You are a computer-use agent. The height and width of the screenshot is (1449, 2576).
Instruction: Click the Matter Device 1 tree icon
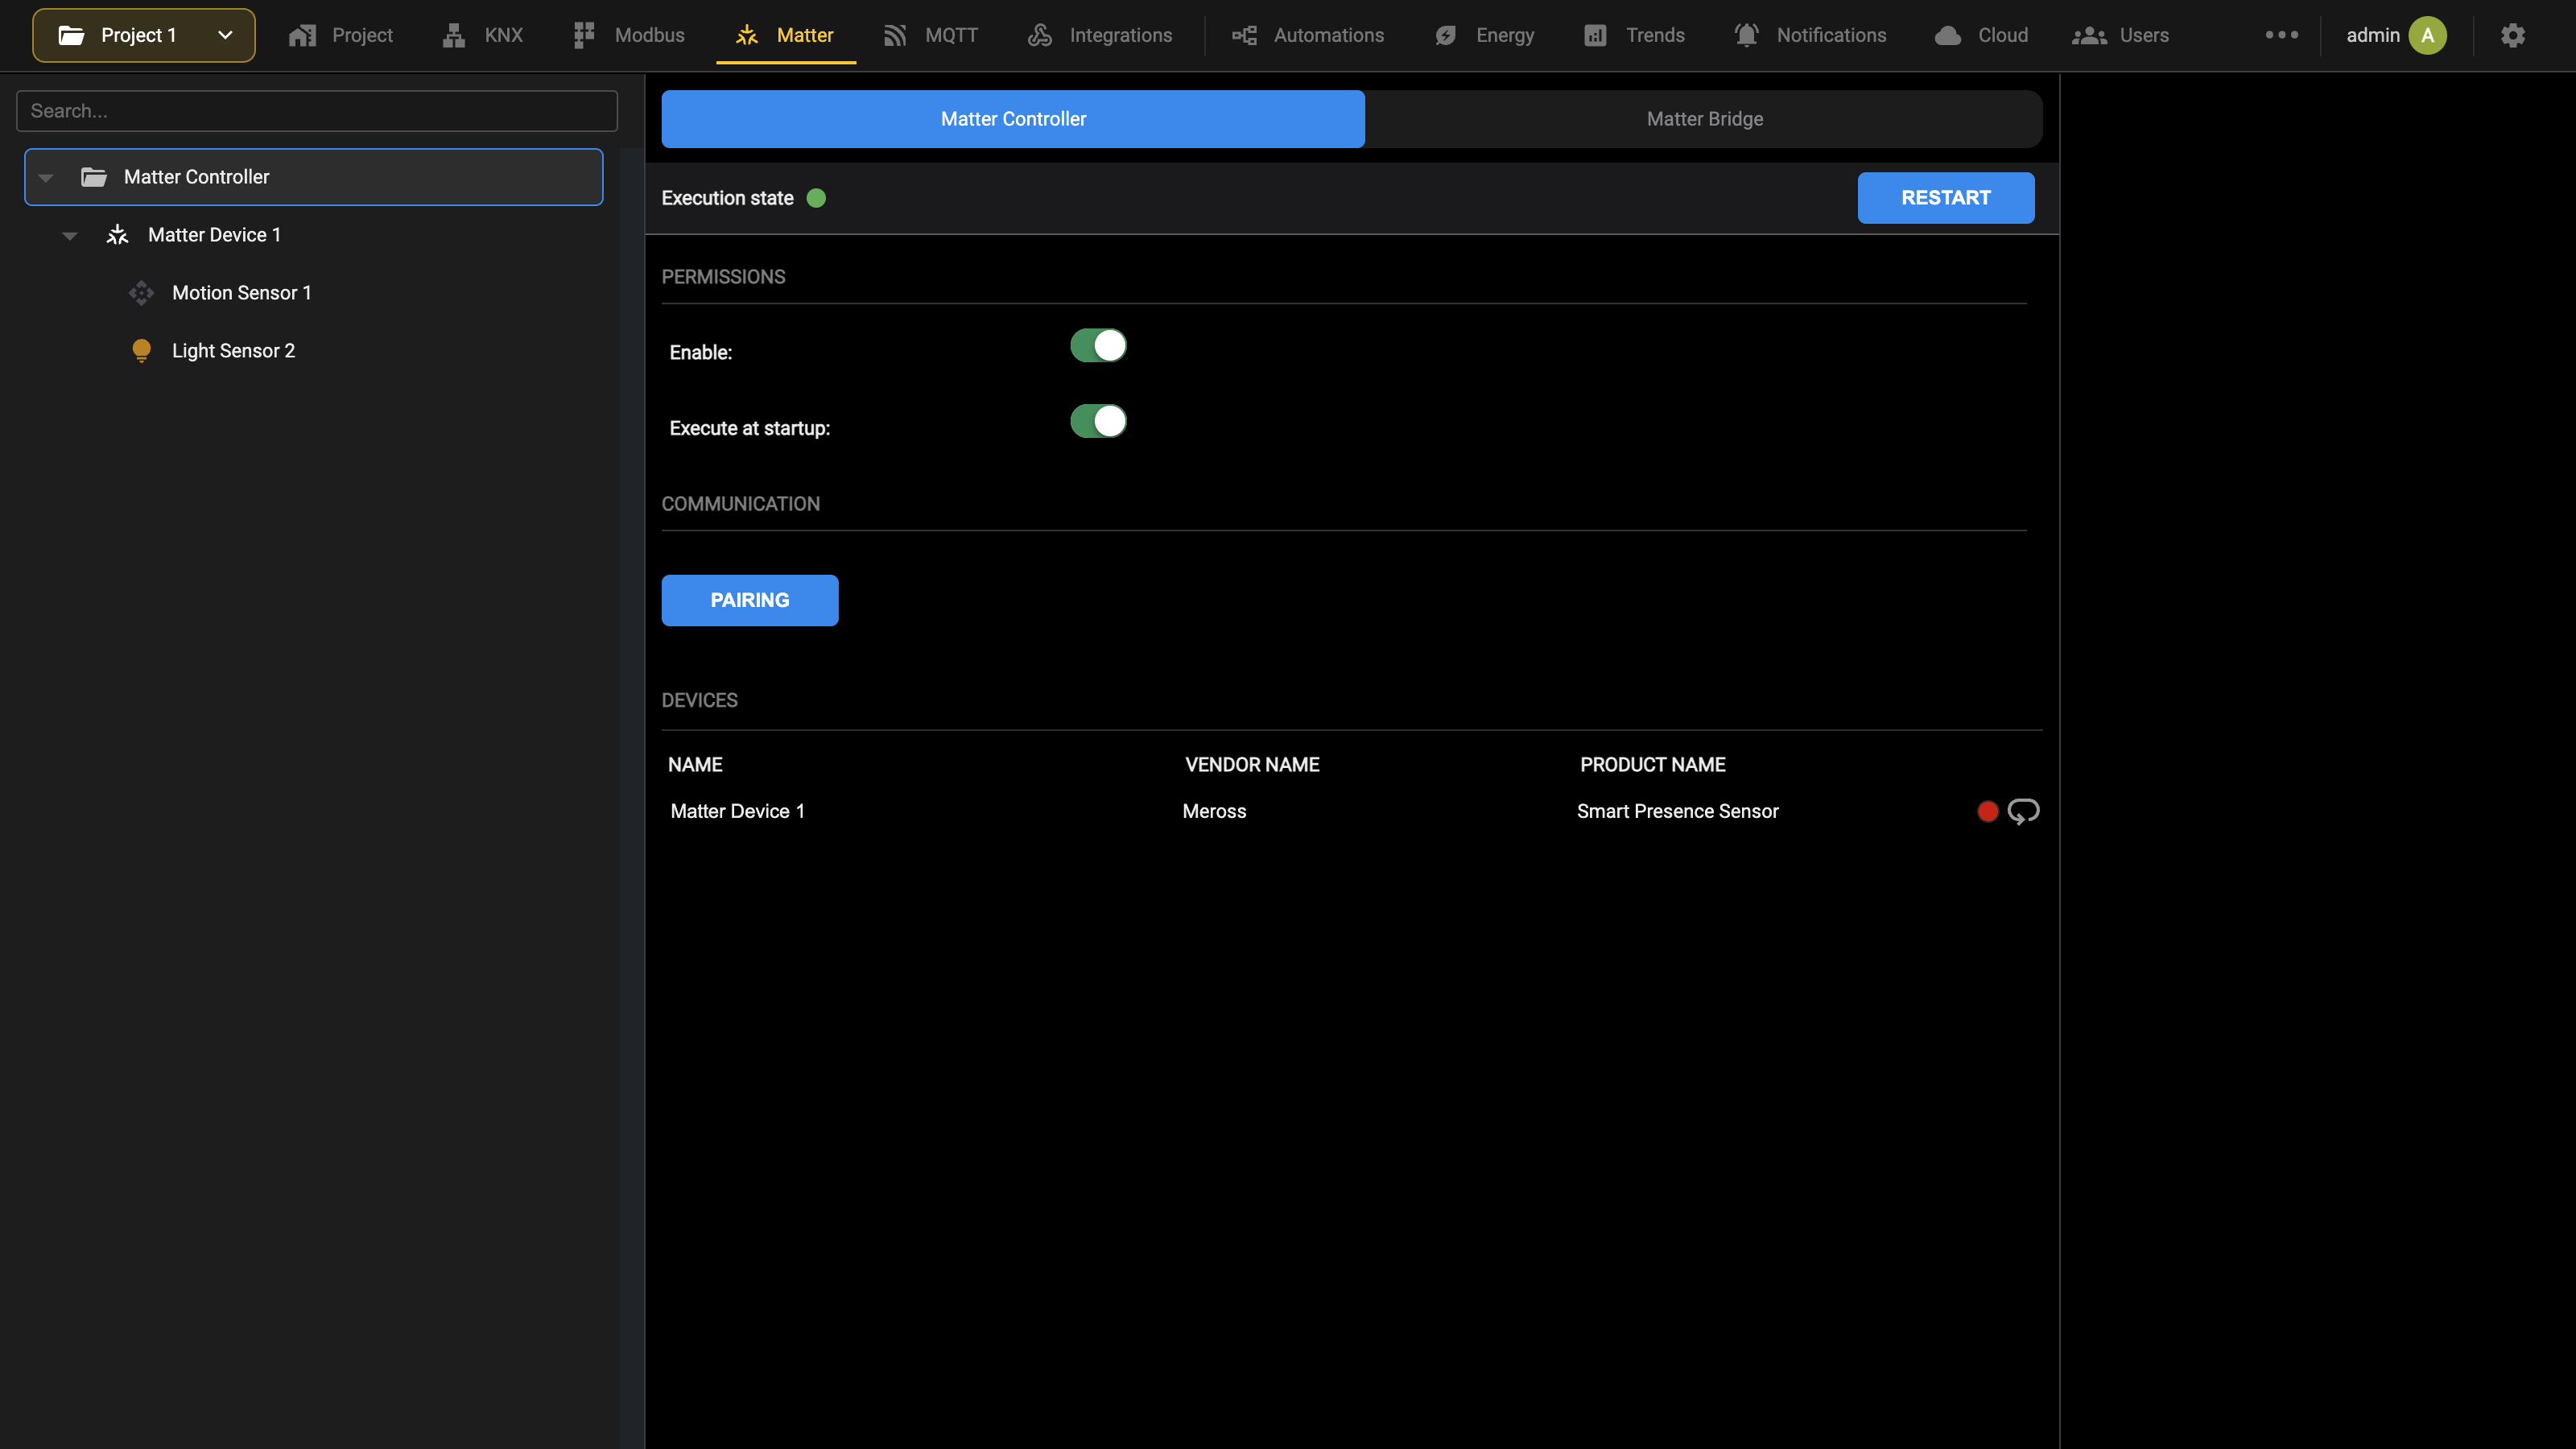pyautogui.click(x=117, y=235)
